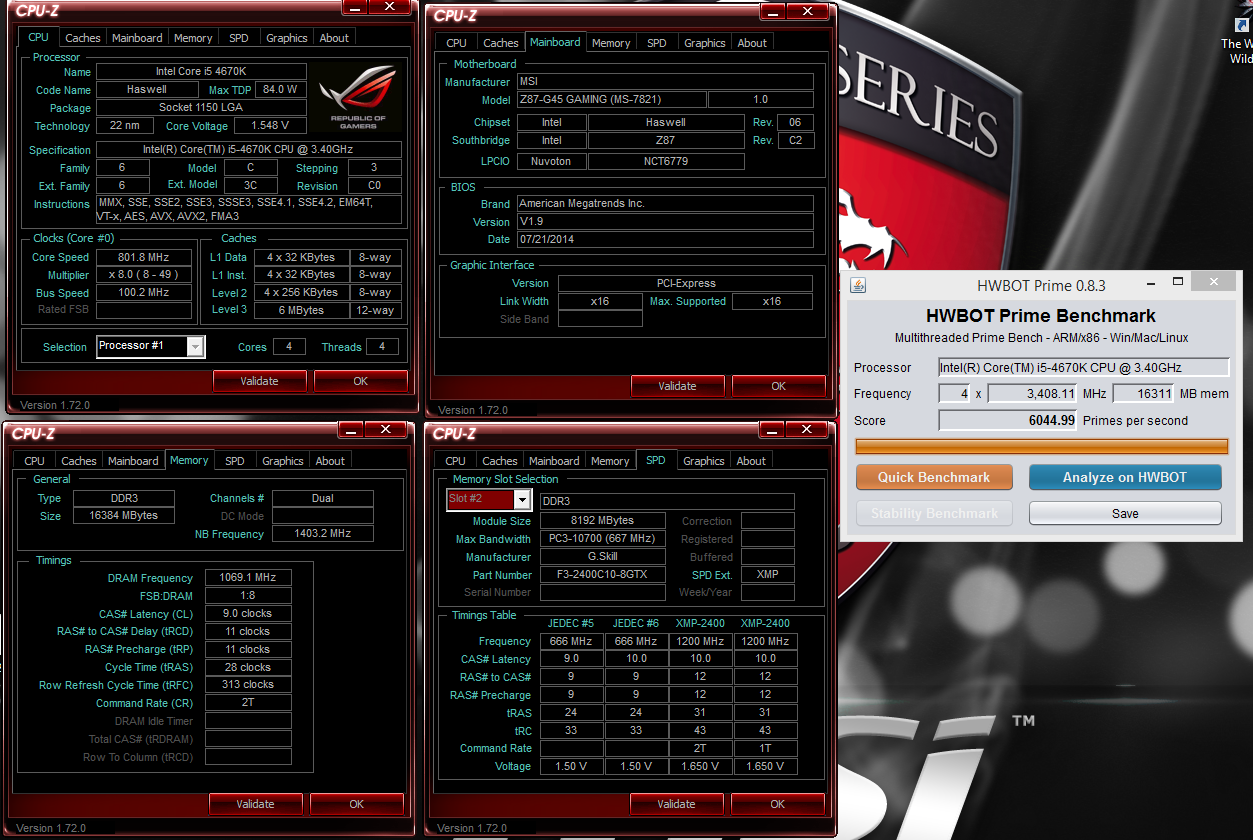Select CPU tab in CPU-Z Mainboard window
This screenshot has width=1253, height=840.
(456, 43)
